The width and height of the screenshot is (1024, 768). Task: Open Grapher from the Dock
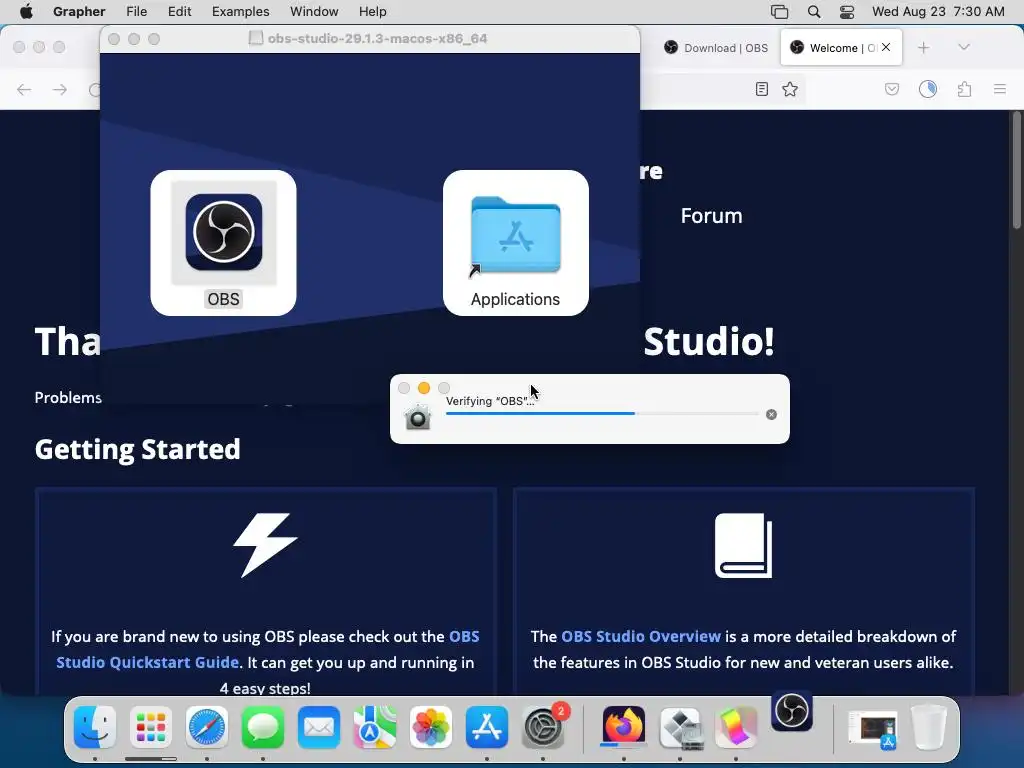point(736,727)
